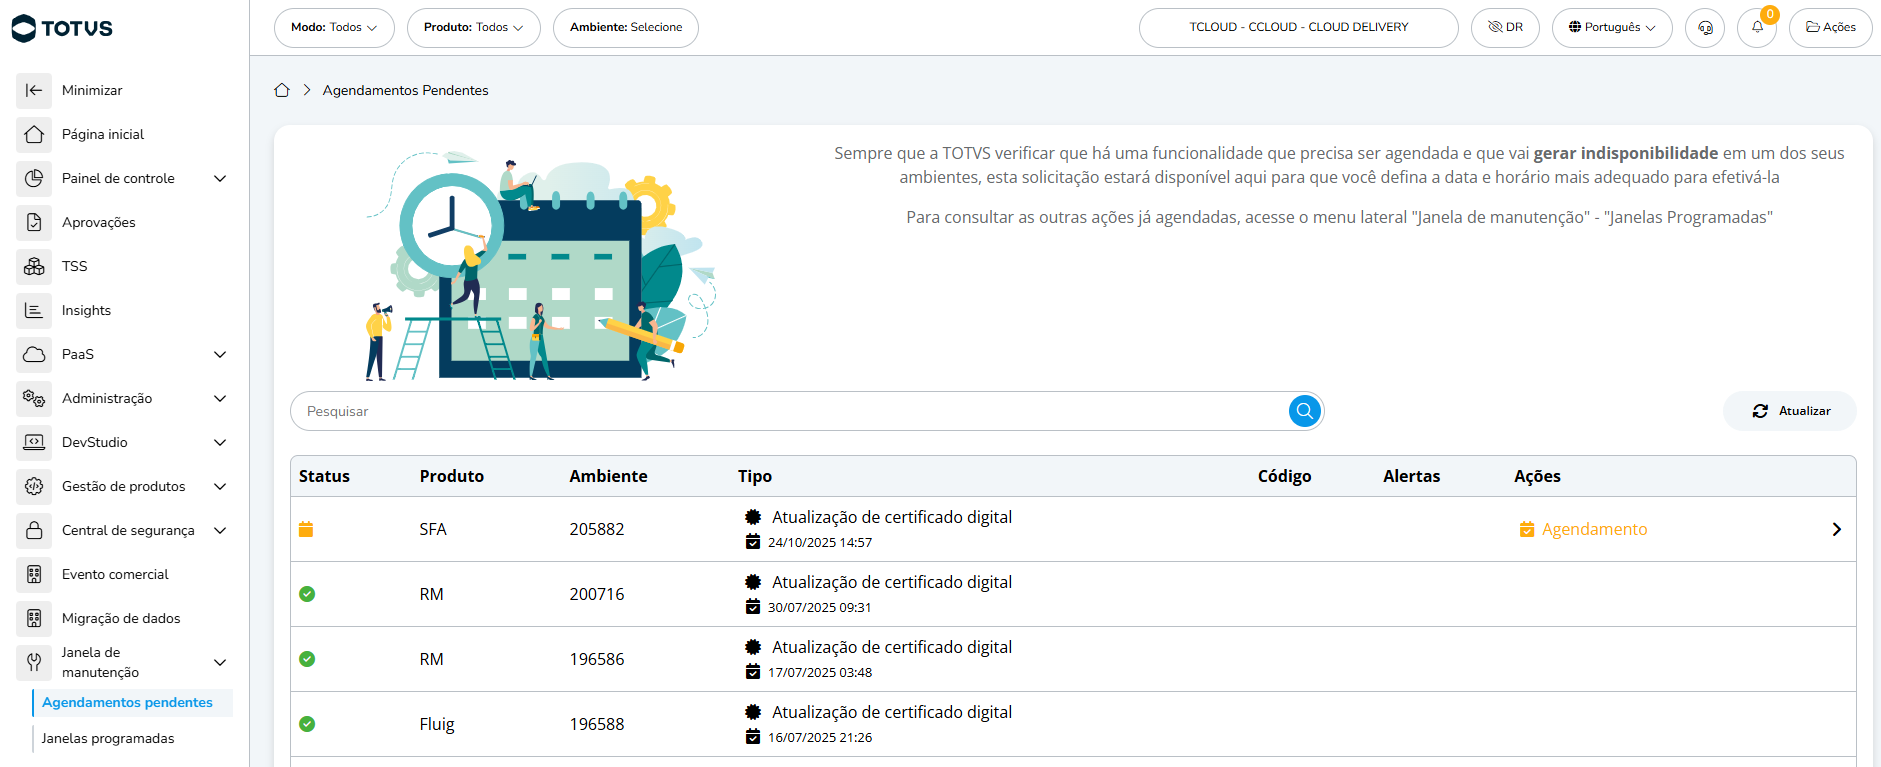Click environment number 196588
Viewport: 1881px width, 767px height.
(x=597, y=724)
